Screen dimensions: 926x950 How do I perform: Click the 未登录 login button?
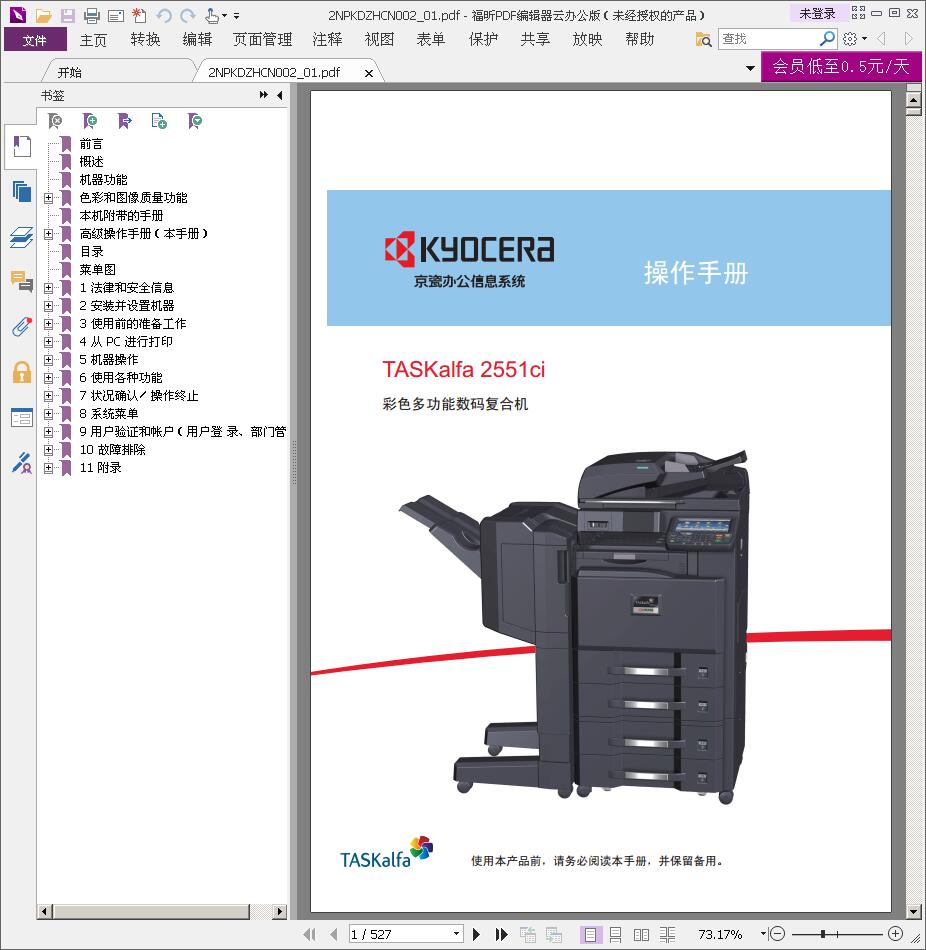818,13
